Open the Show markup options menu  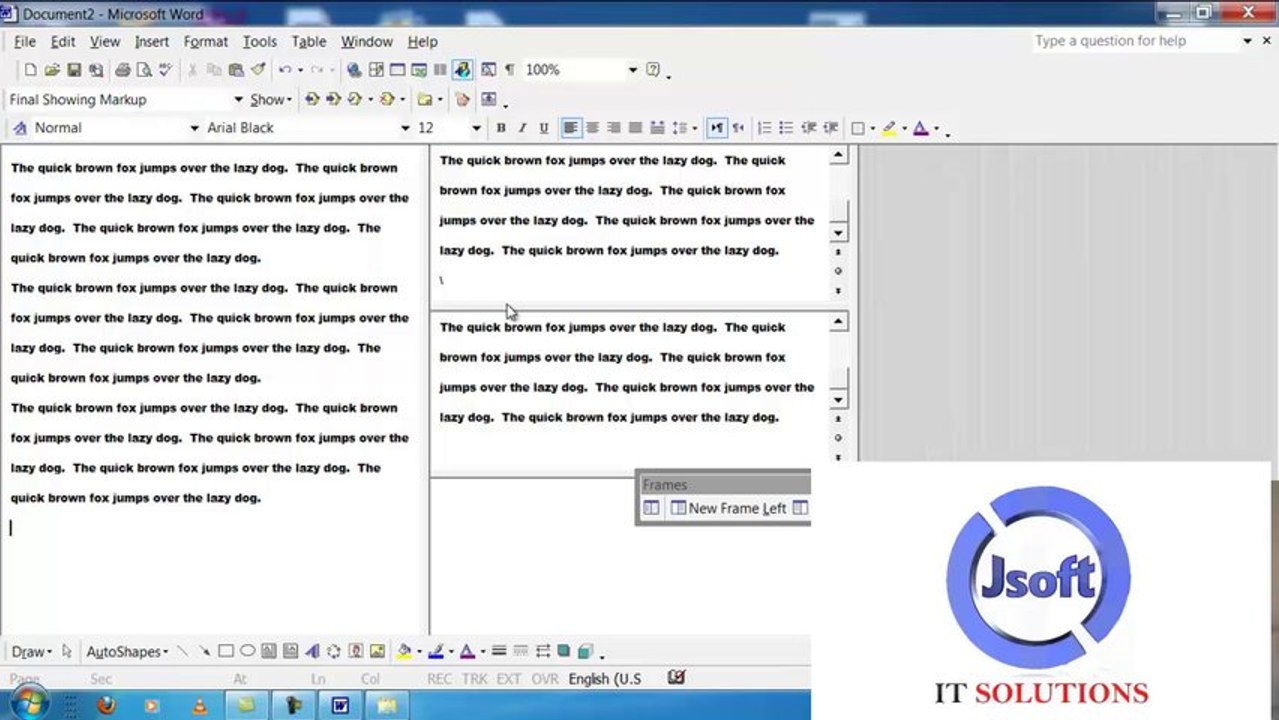click(x=270, y=100)
